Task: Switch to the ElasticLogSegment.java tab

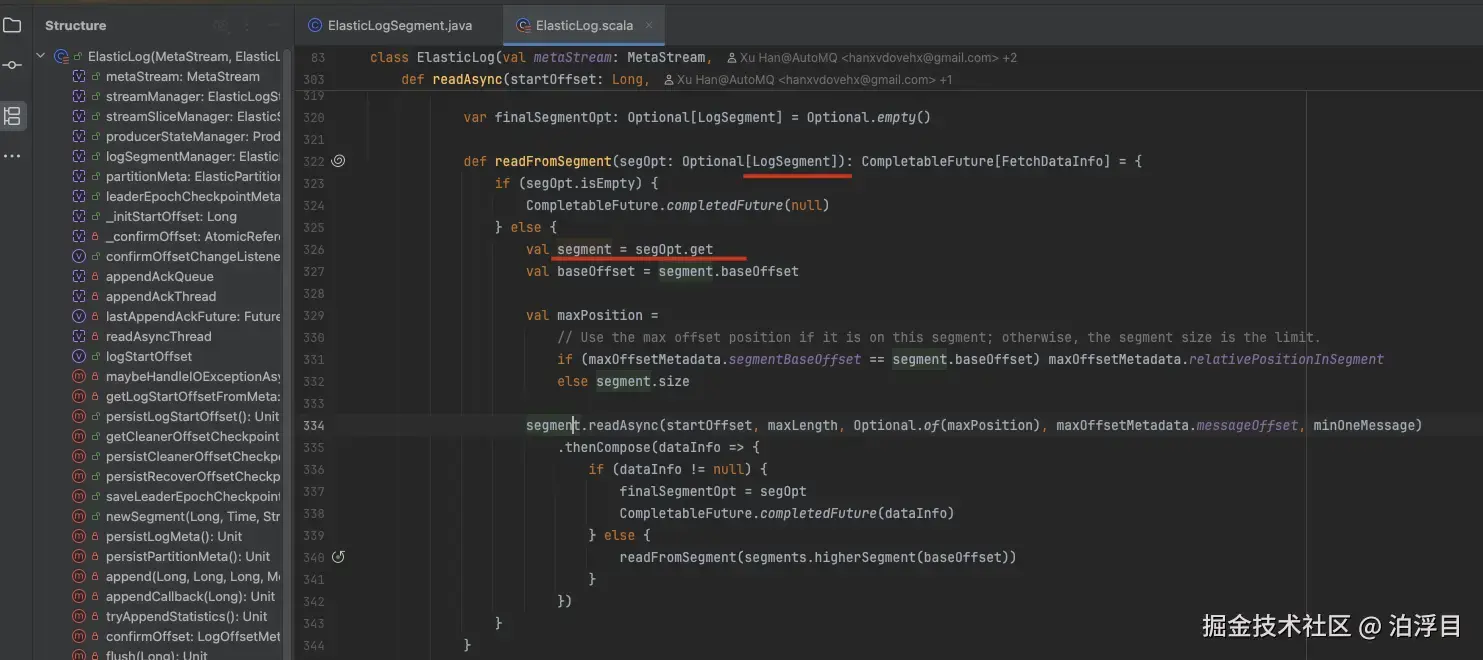Action: point(400,24)
